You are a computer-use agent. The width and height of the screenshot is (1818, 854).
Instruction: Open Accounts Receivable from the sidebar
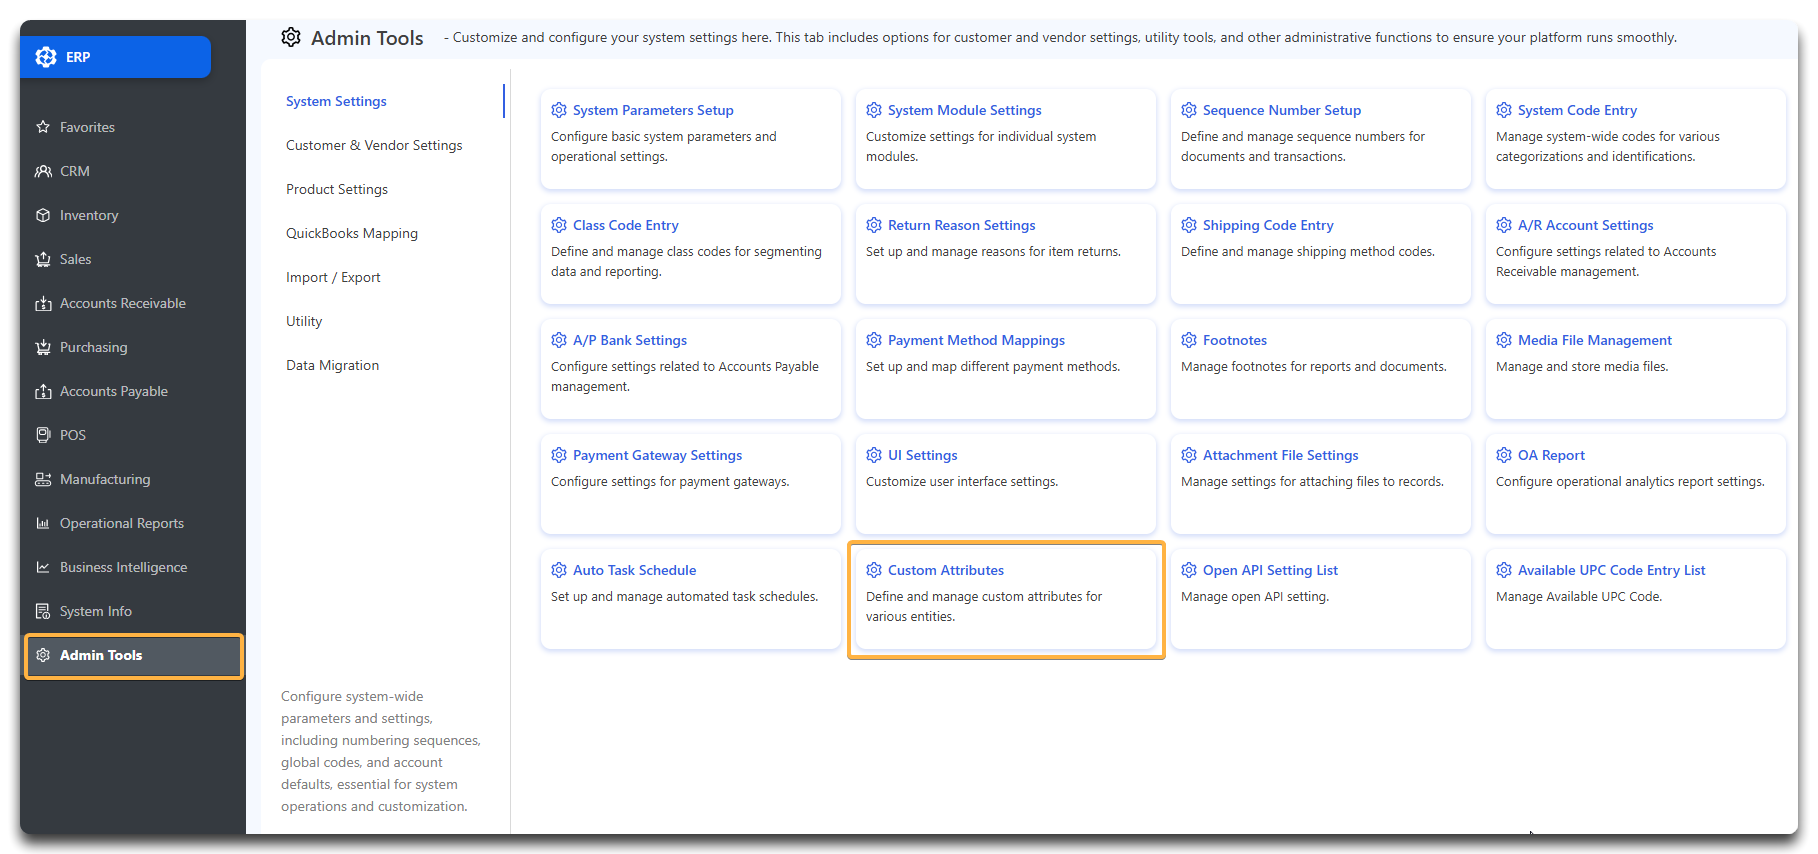point(122,303)
